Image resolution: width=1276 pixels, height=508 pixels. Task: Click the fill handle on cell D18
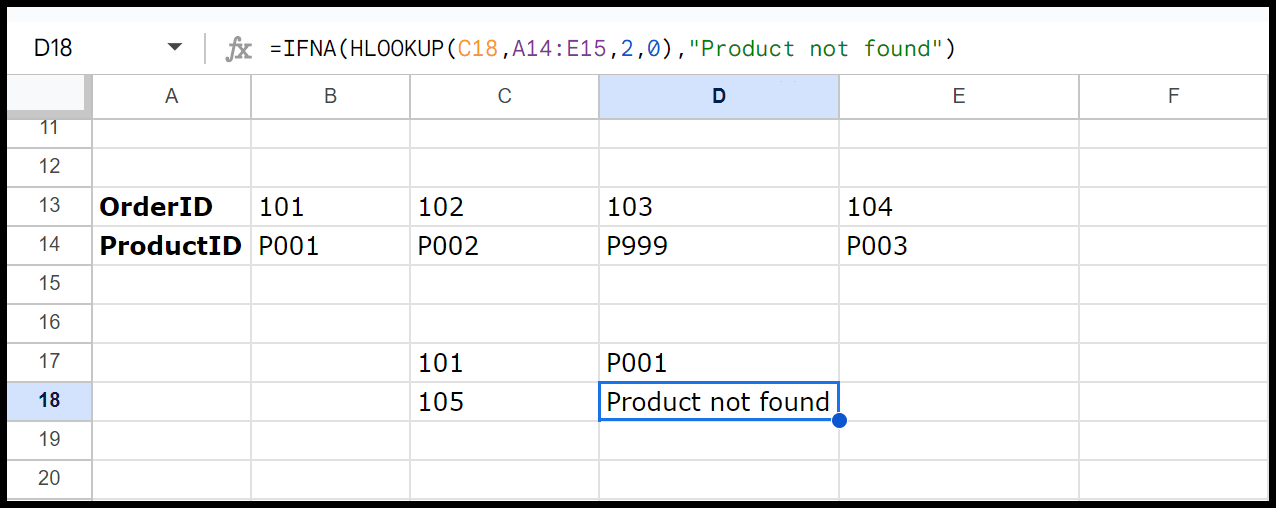click(839, 421)
